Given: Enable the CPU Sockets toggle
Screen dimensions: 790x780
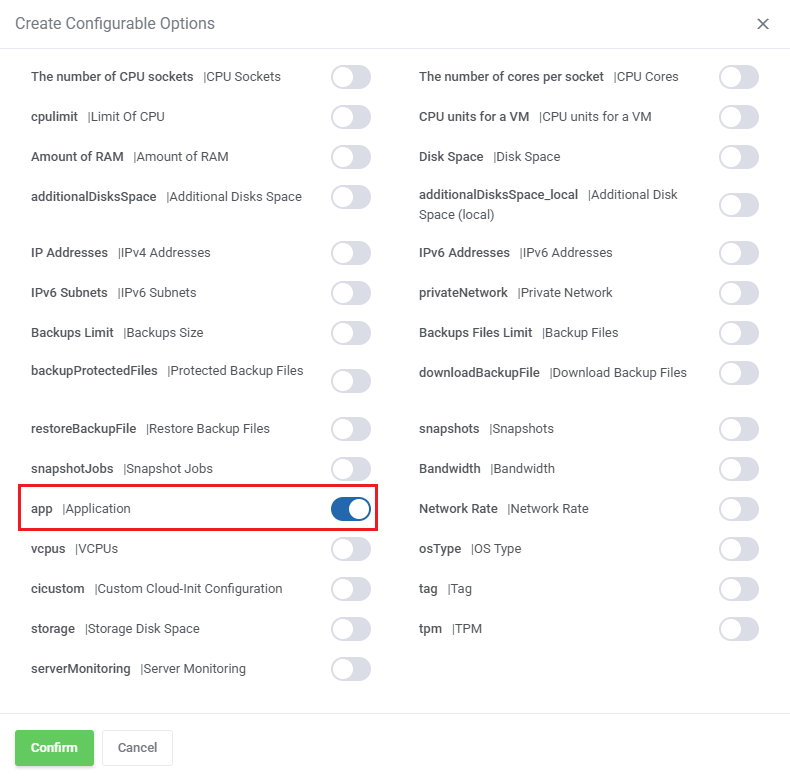Looking at the screenshot, I should [351, 77].
